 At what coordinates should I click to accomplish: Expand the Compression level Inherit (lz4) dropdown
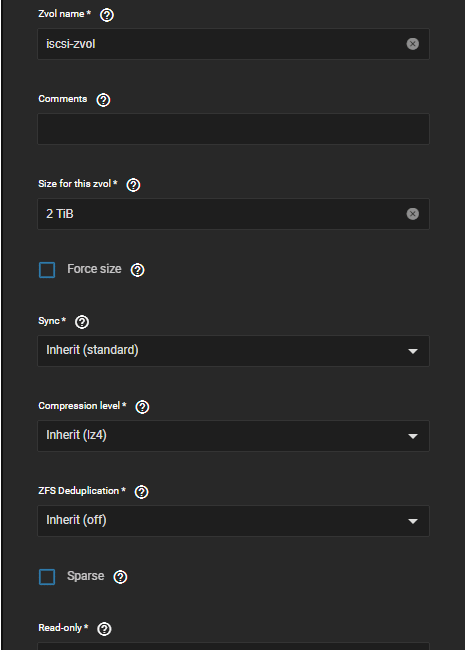(233, 436)
